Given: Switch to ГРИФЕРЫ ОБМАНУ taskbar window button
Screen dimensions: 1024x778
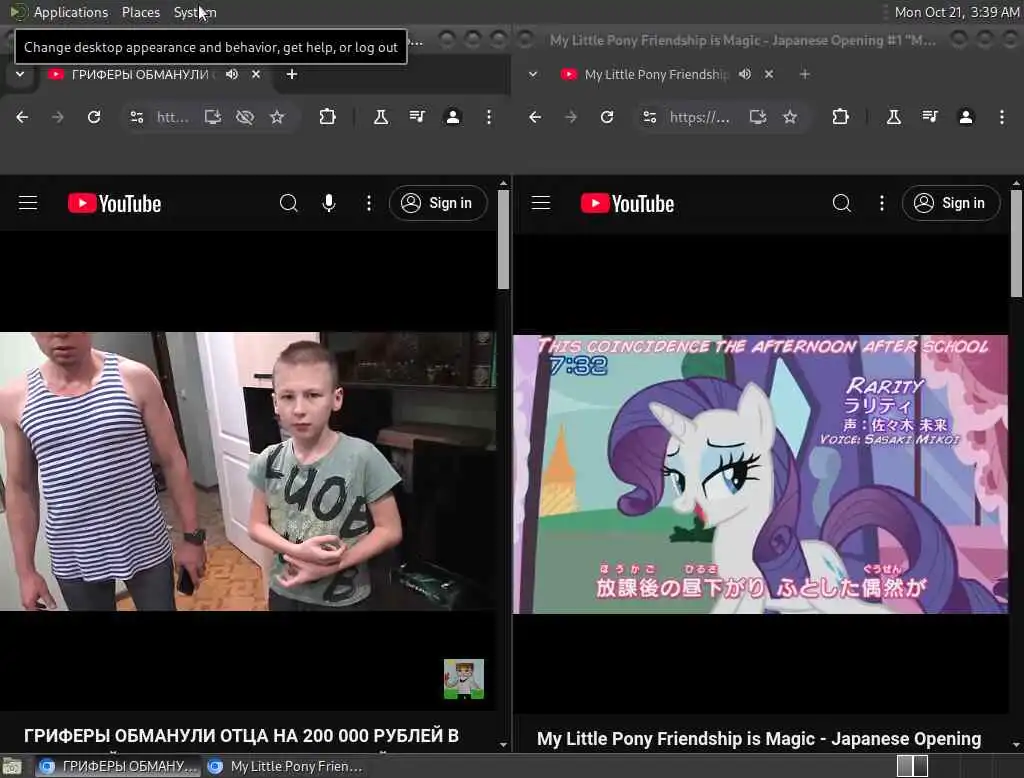Looking at the screenshot, I should point(118,766).
